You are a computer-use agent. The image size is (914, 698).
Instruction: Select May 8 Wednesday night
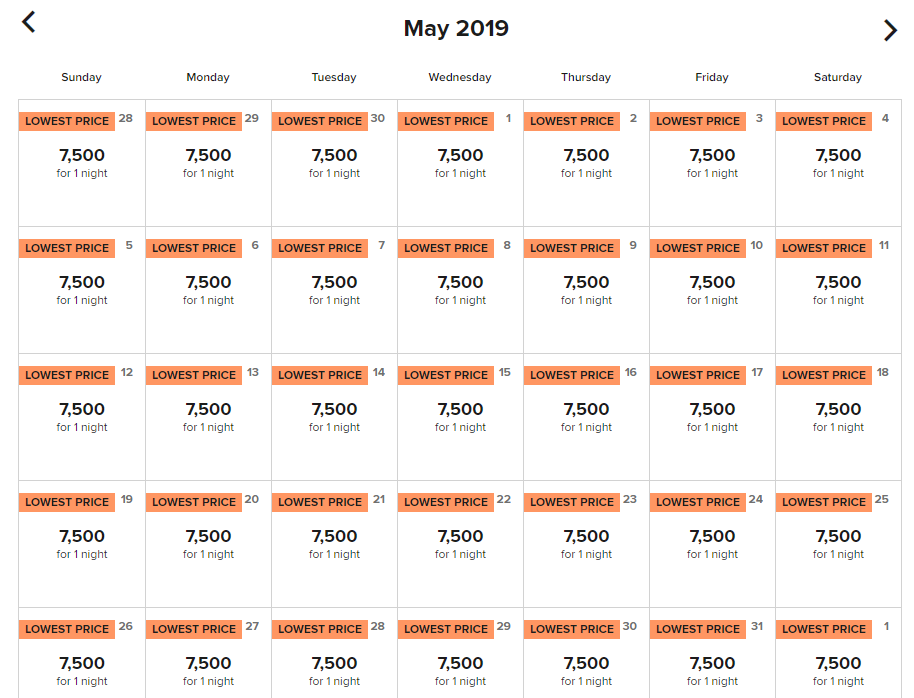tap(460, 290)
